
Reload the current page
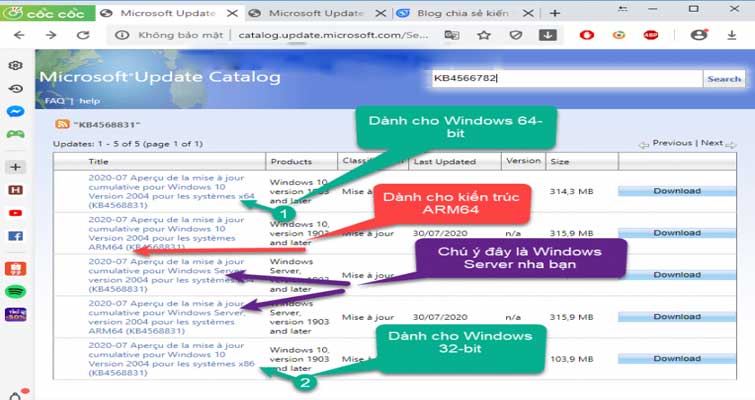tap(83, 35)
